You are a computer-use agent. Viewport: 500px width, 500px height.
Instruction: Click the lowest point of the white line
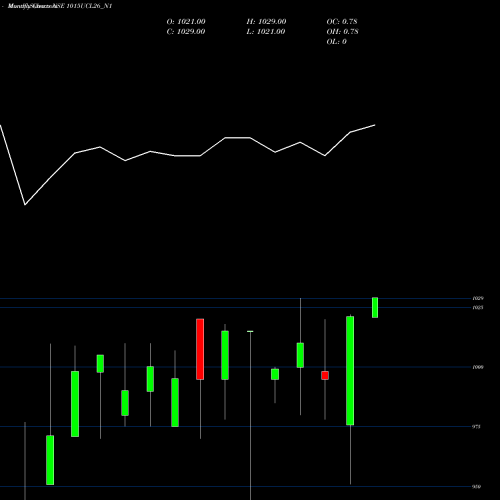coord(25,204)
